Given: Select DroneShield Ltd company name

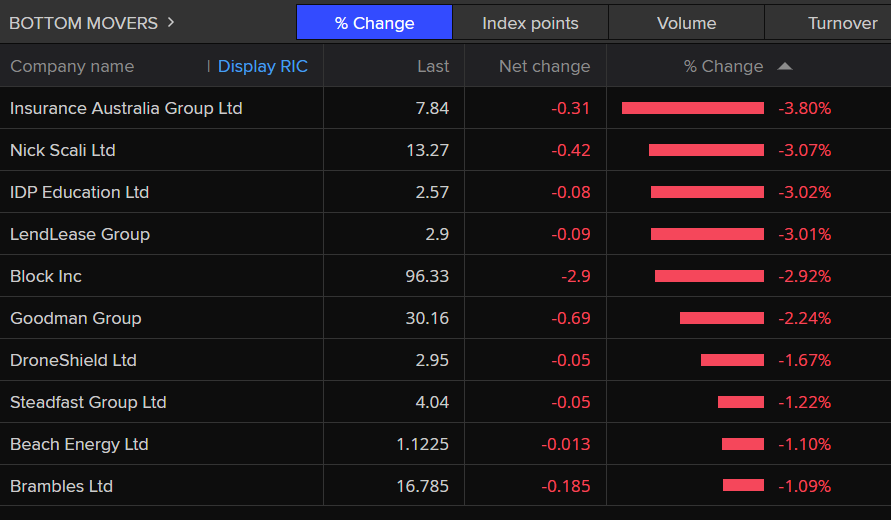Looking at the screenshot, I should [x=73, y=360].
